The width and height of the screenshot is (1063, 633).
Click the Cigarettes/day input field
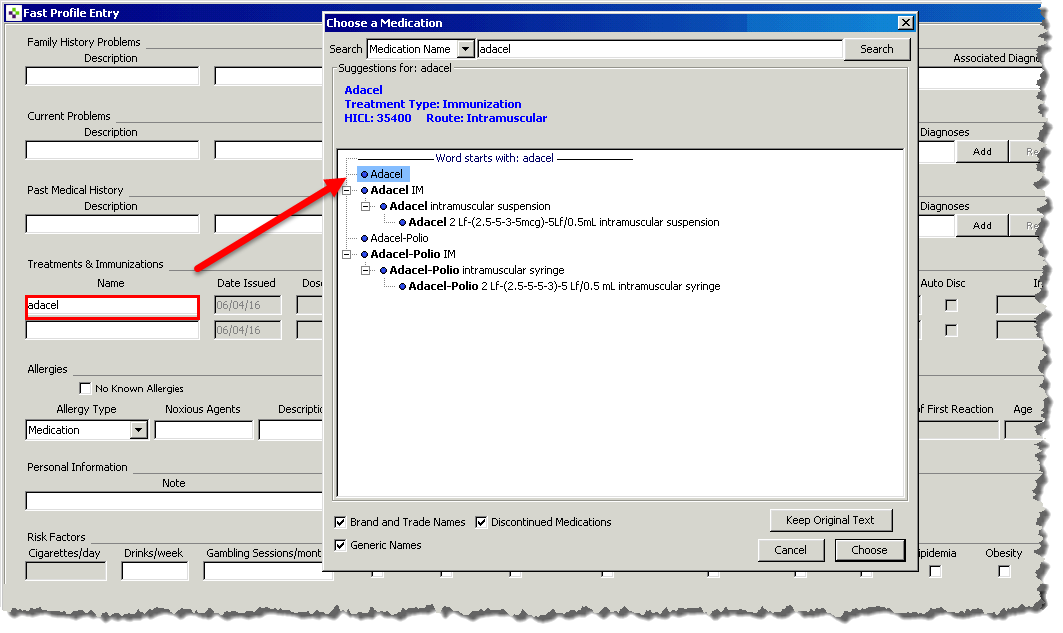[x=66, y=571]
